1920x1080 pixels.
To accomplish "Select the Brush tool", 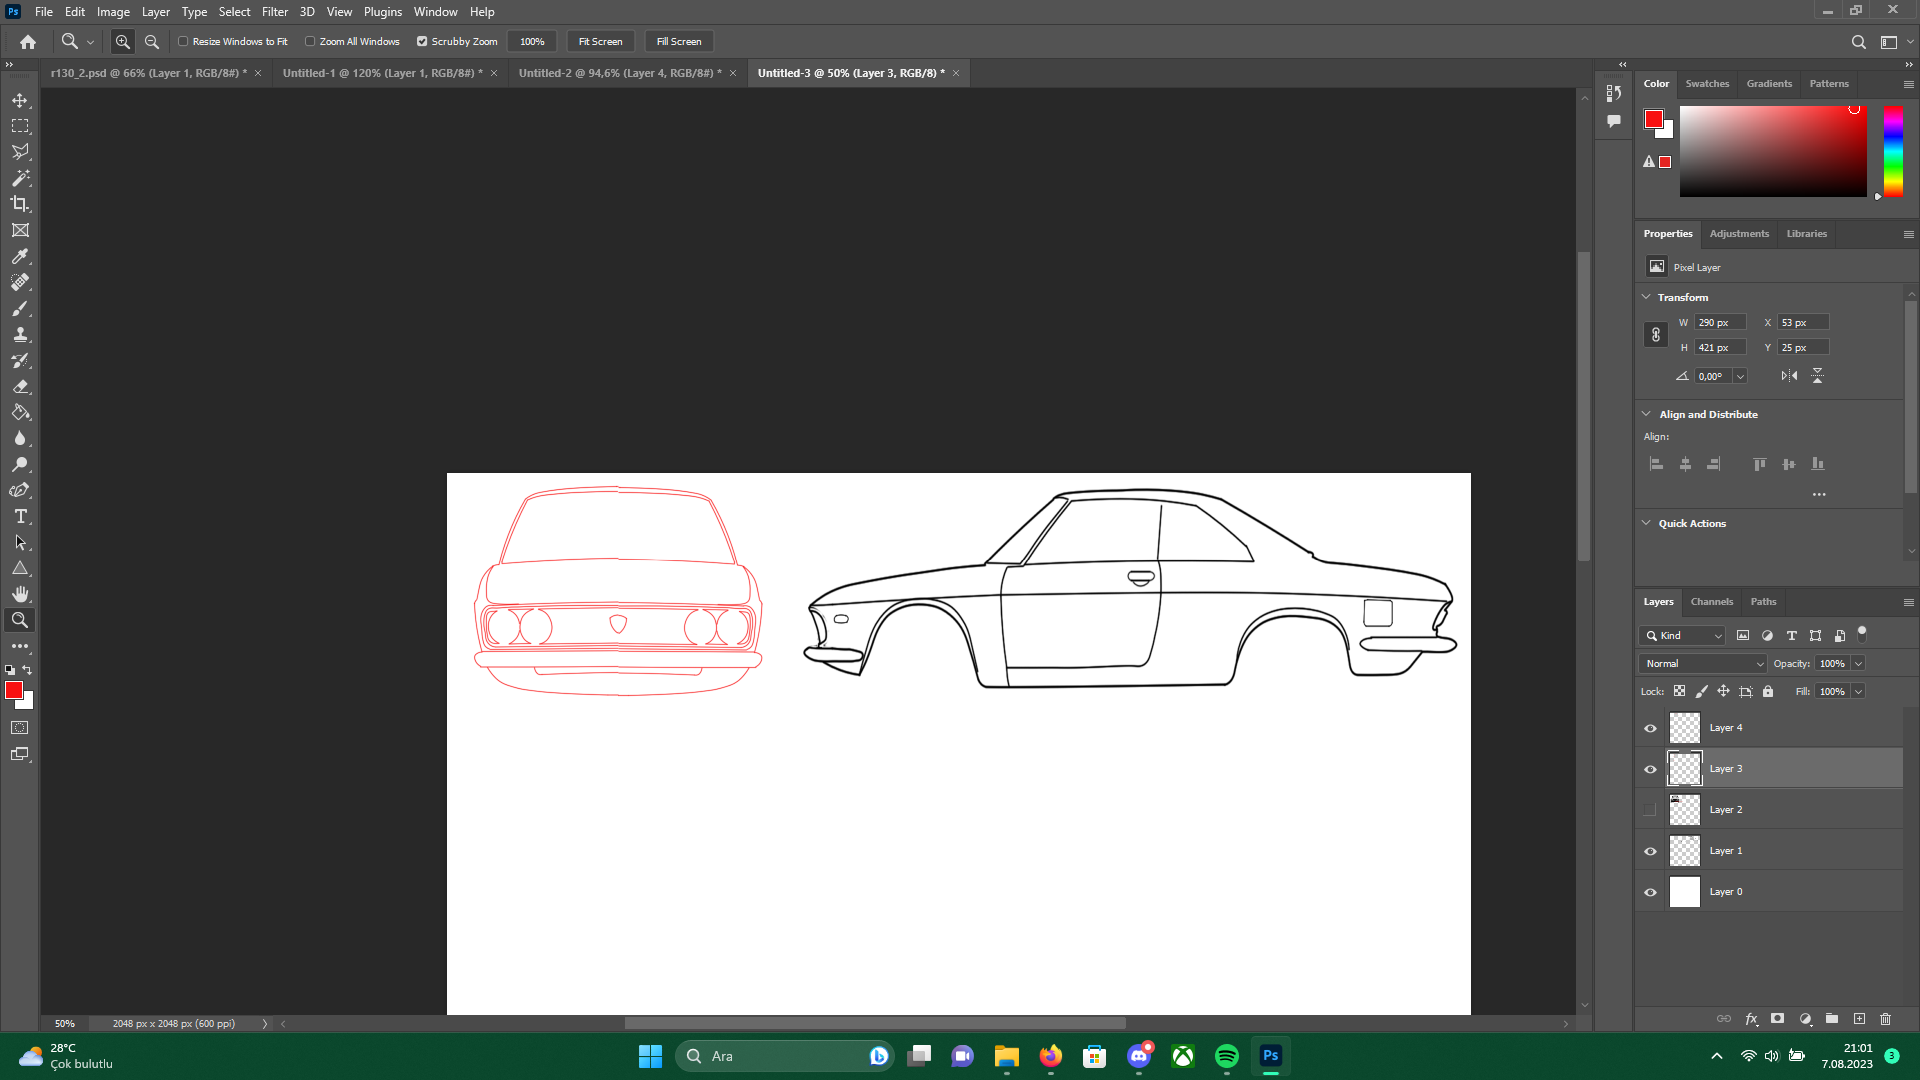I will point(20,308).
